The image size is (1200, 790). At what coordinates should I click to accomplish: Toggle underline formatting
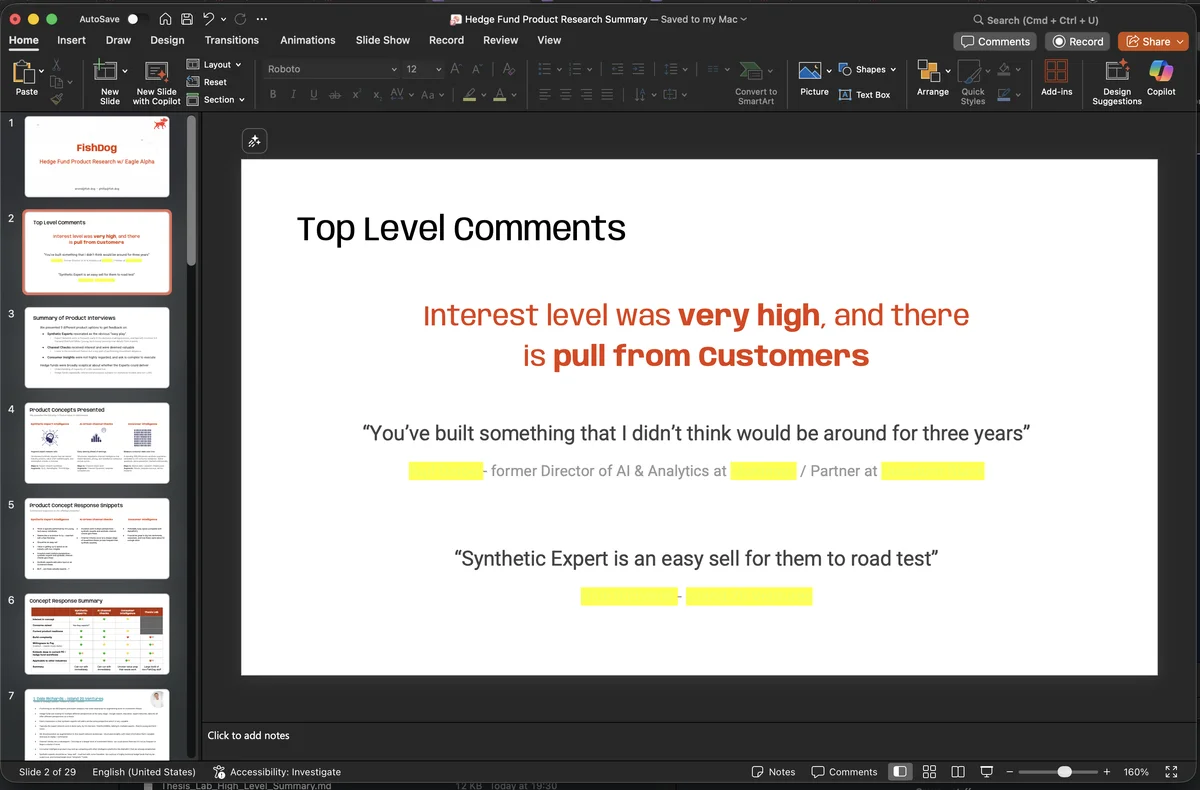pos(314,95)
